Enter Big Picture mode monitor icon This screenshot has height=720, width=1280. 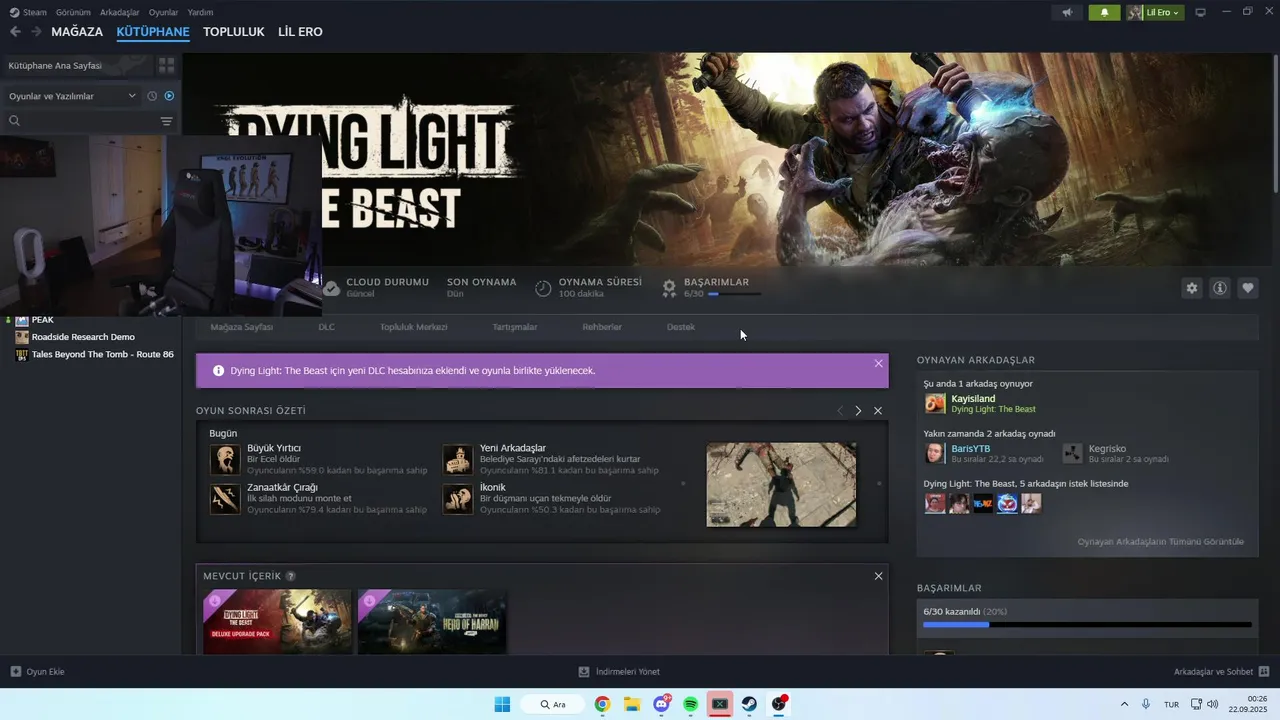point(1201,12)
